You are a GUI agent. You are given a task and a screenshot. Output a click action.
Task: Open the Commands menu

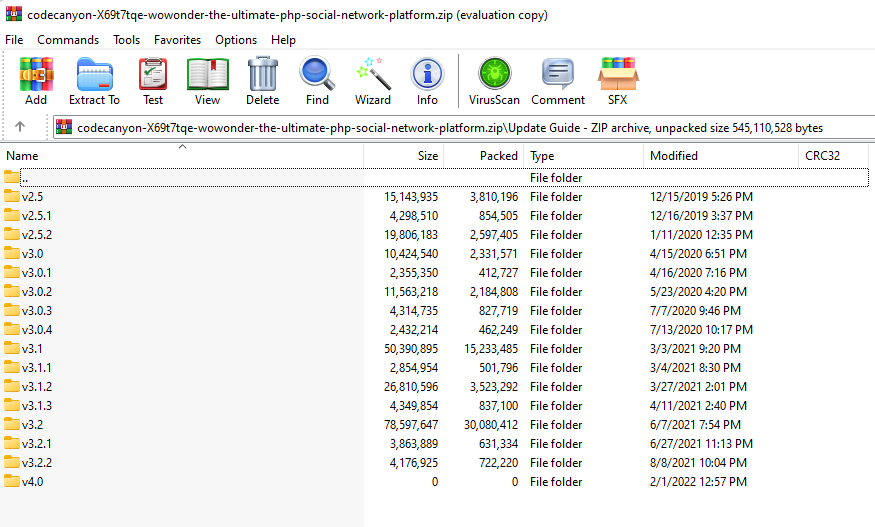pos(68,40)
